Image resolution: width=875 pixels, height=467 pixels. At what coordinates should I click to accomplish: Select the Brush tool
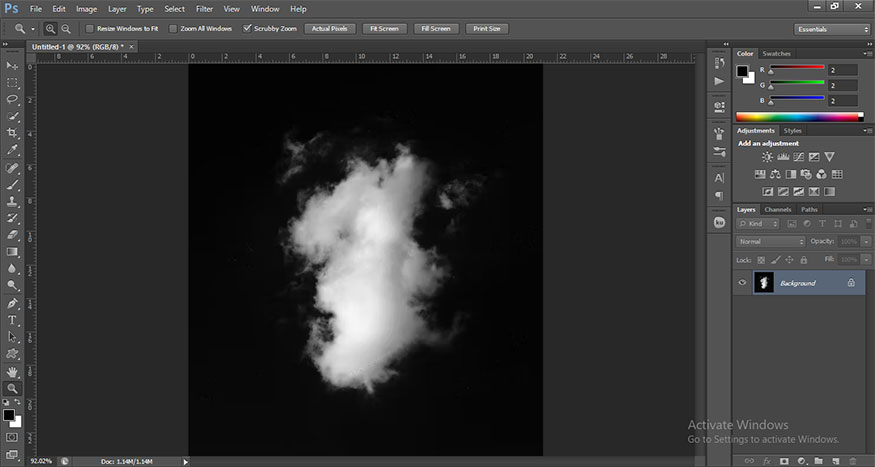pyautogui.click(x=12, y=185)
